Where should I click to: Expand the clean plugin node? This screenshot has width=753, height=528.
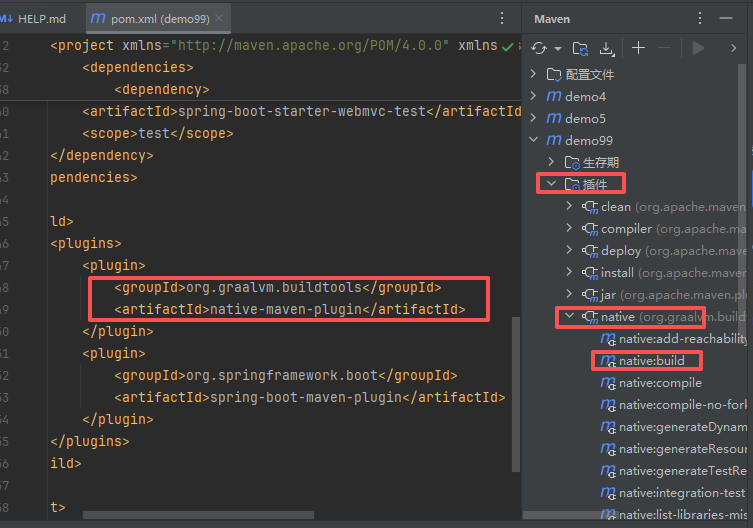pyautogui.click(x=569, y=206)
